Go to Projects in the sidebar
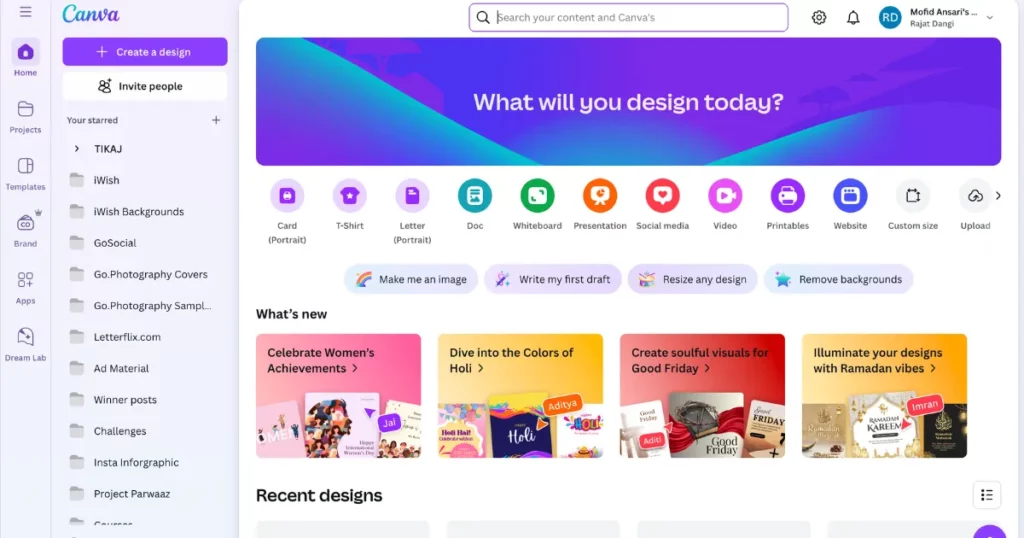The image size is (1024, 538). pyautogui.click(x=25, y=117)
